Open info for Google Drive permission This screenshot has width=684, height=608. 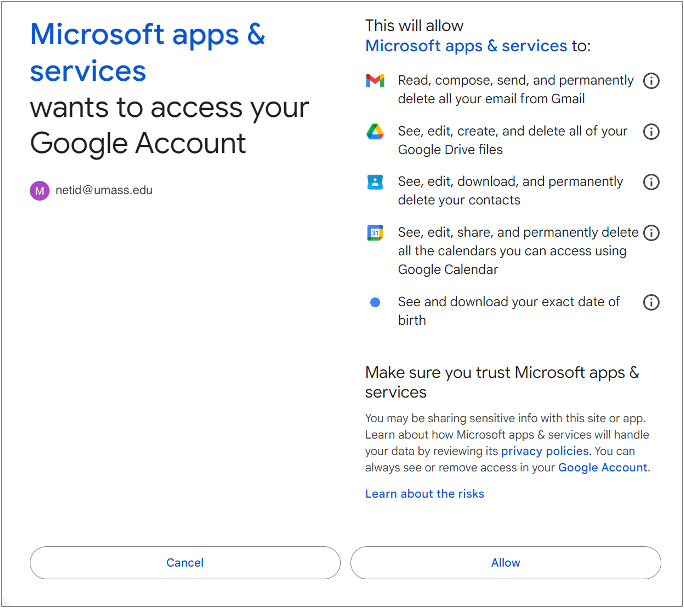(651, 131)
